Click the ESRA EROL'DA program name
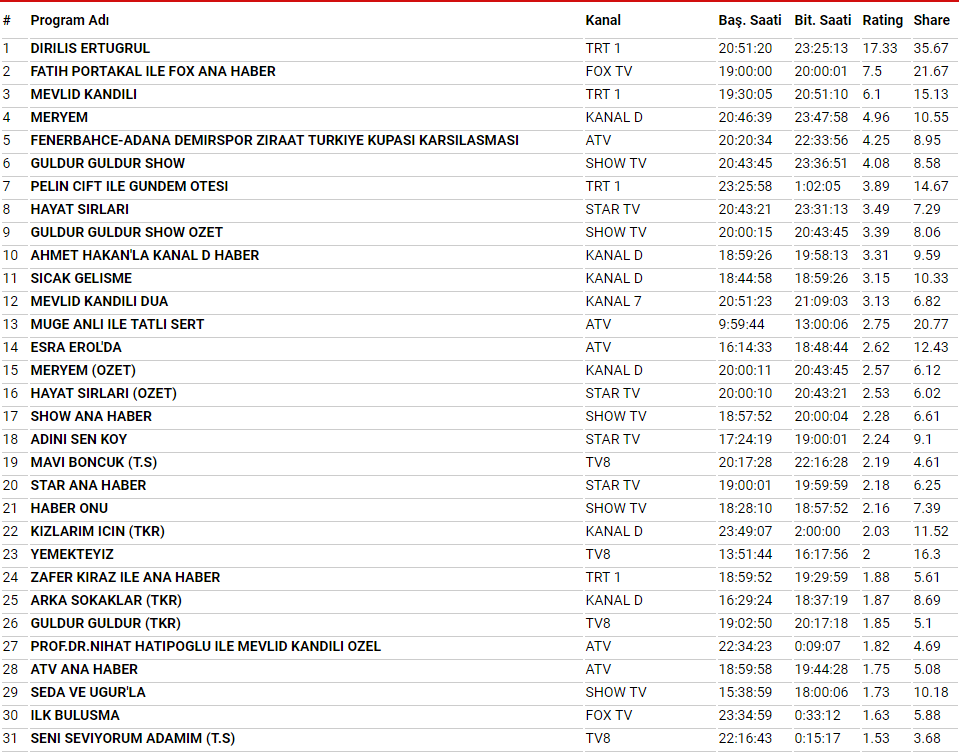Screen dimensions: 959x752 point(76,347)
